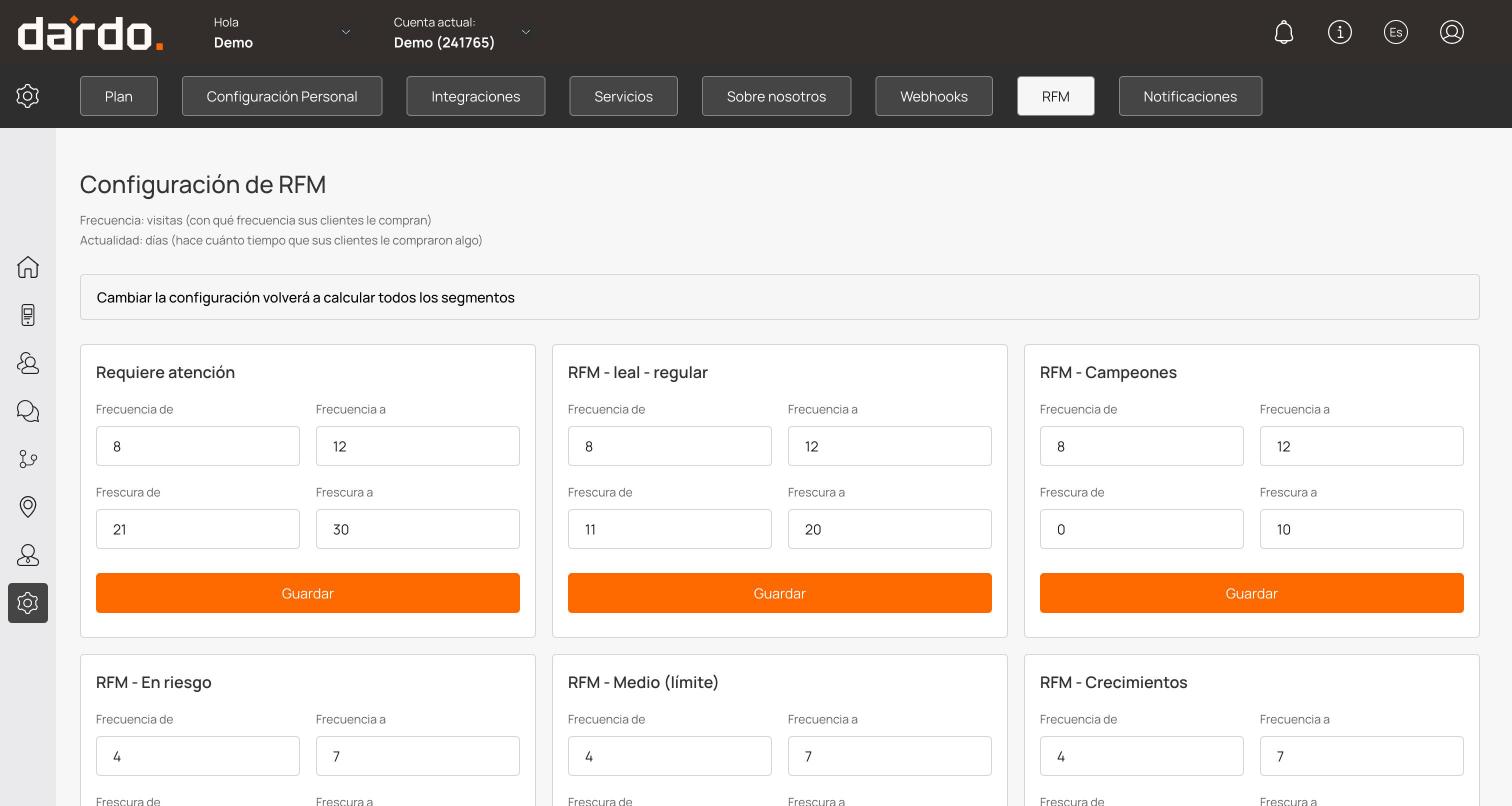
Task: Click Guardar for RFM - leal - regular
Action: pyautogui.click(x=780, y=593)
